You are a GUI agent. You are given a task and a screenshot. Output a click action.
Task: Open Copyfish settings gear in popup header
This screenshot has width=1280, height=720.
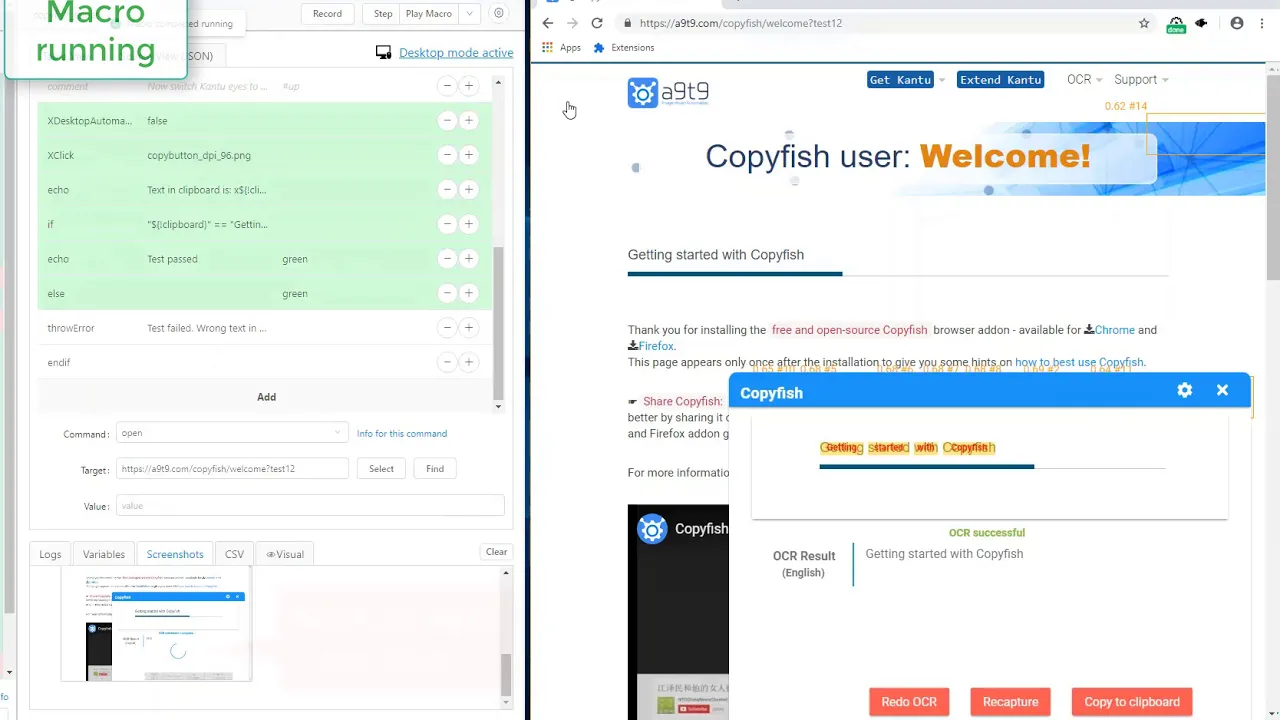click(1185, 391)
